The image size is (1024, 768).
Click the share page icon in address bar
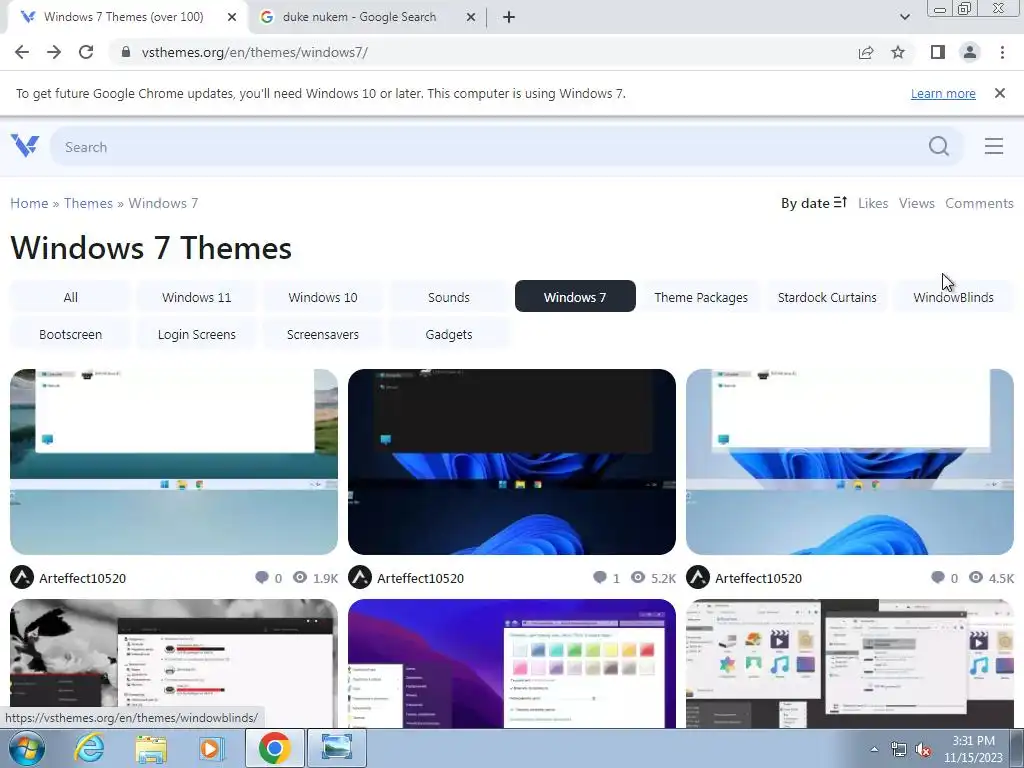pyautogui.click(x=866, y=52)
